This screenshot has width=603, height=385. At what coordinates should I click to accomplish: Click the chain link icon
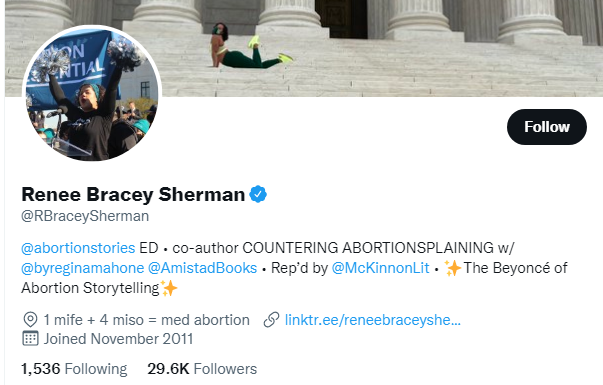tap(272, 320)
